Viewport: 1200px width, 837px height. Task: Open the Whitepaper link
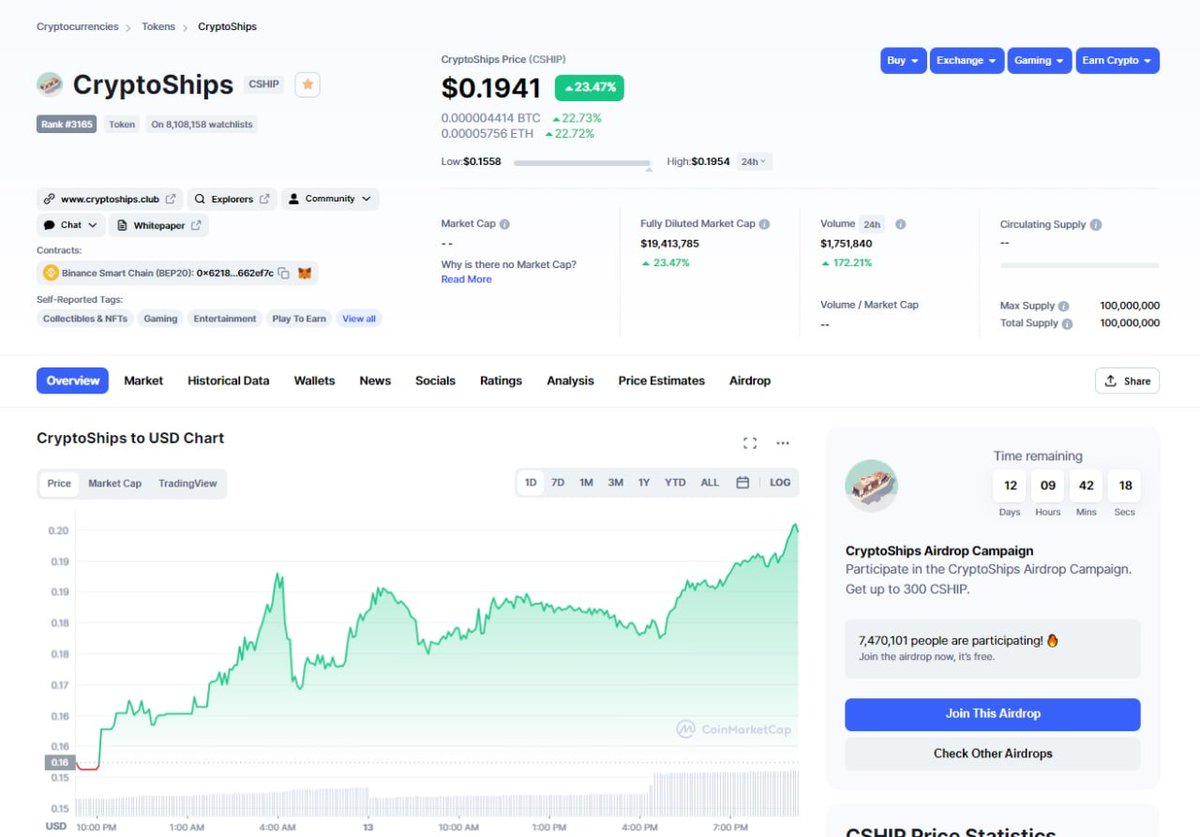tap(159, 225)
